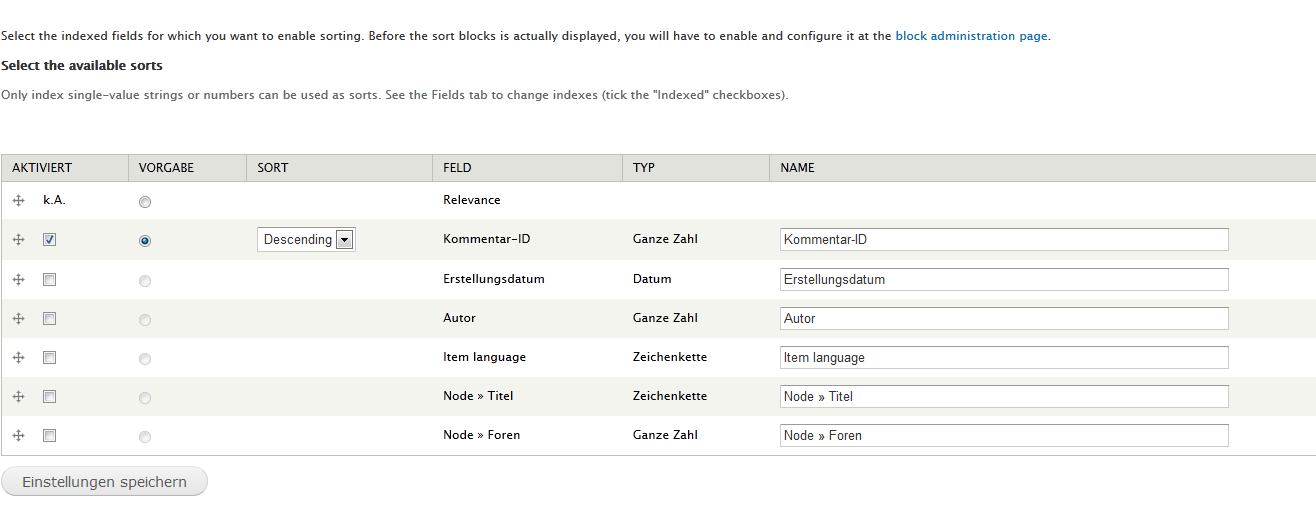Click the Erstellungsdatum name input field
This screenshot has height=515, width=1316.
pyautogui.click(x=1004, y=280)
